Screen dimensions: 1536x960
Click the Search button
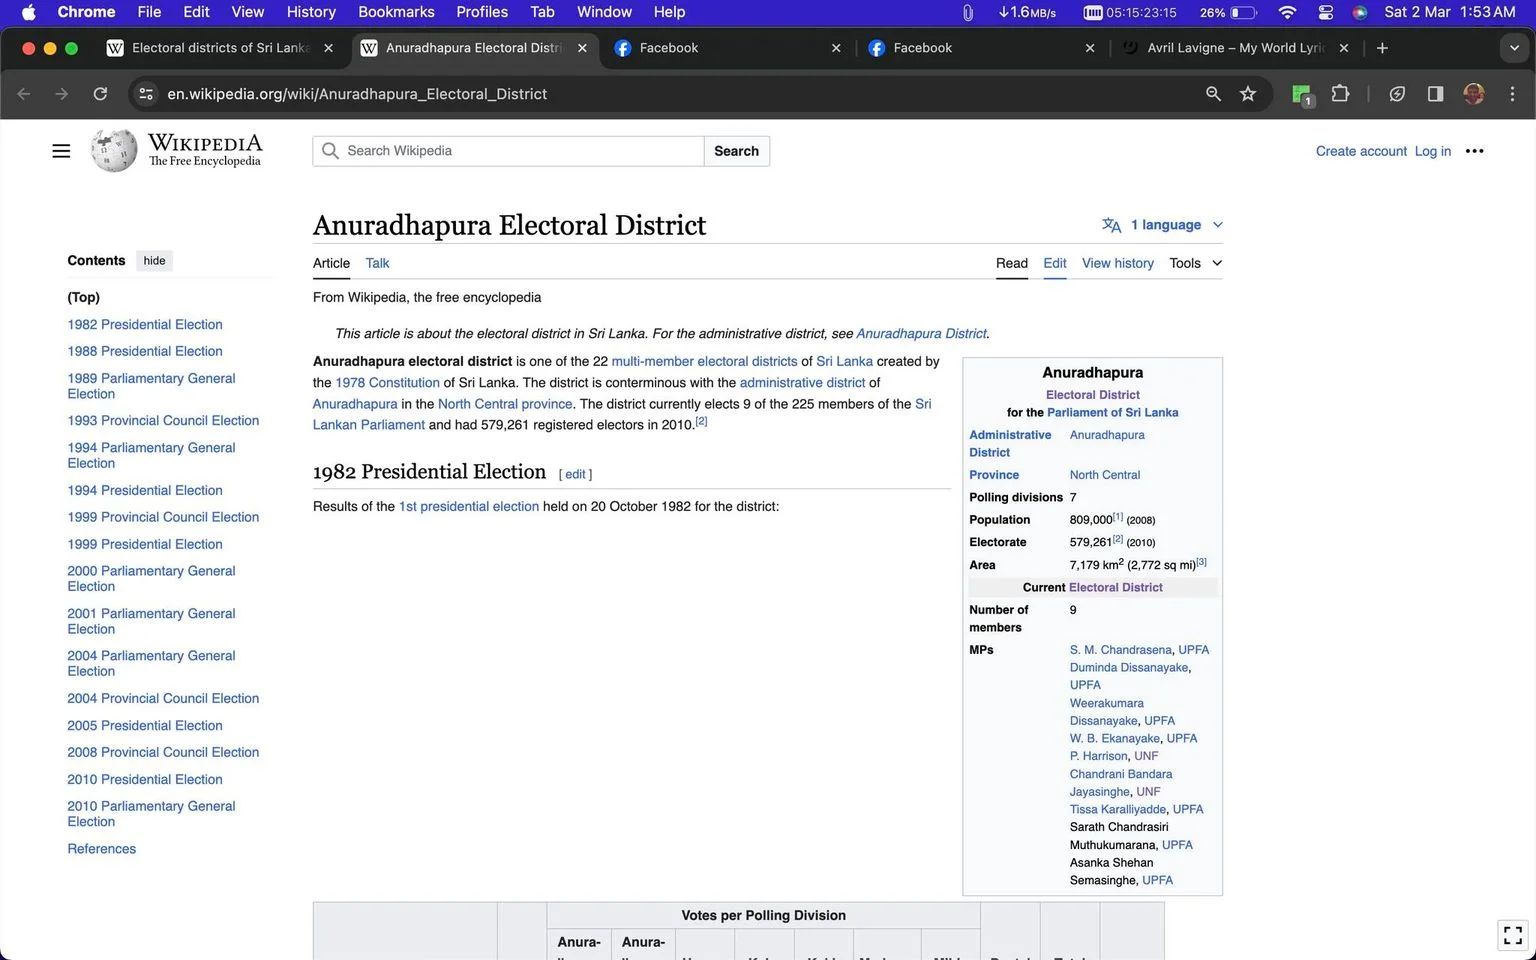tap(736, 151)
